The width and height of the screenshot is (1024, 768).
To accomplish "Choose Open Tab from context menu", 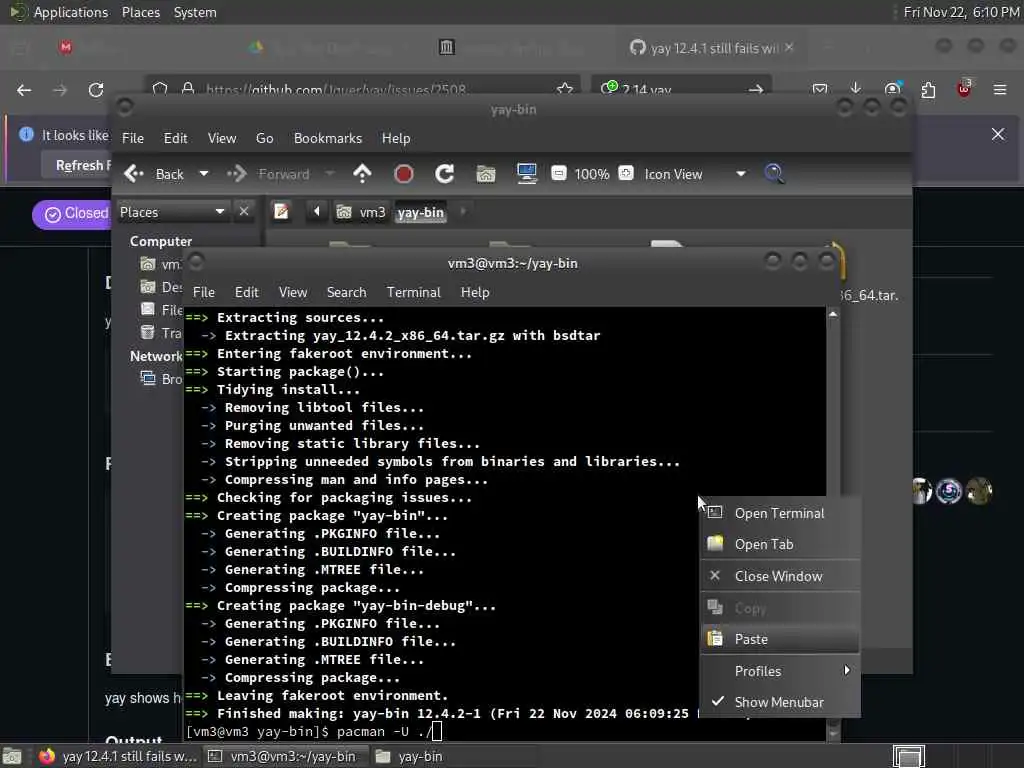I will pos(780,544).
